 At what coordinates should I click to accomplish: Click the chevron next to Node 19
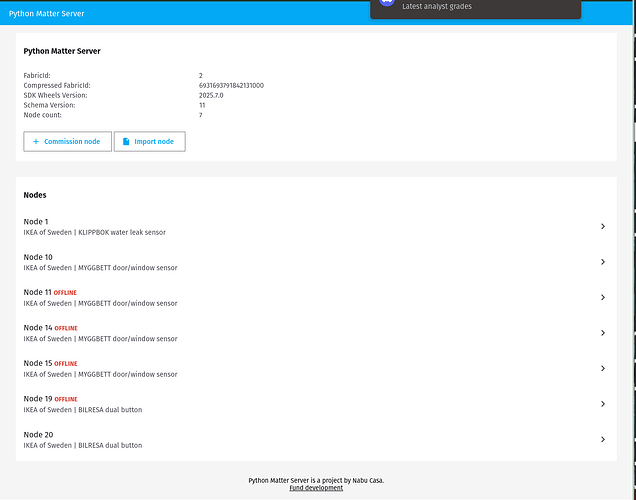coord(603,404)
